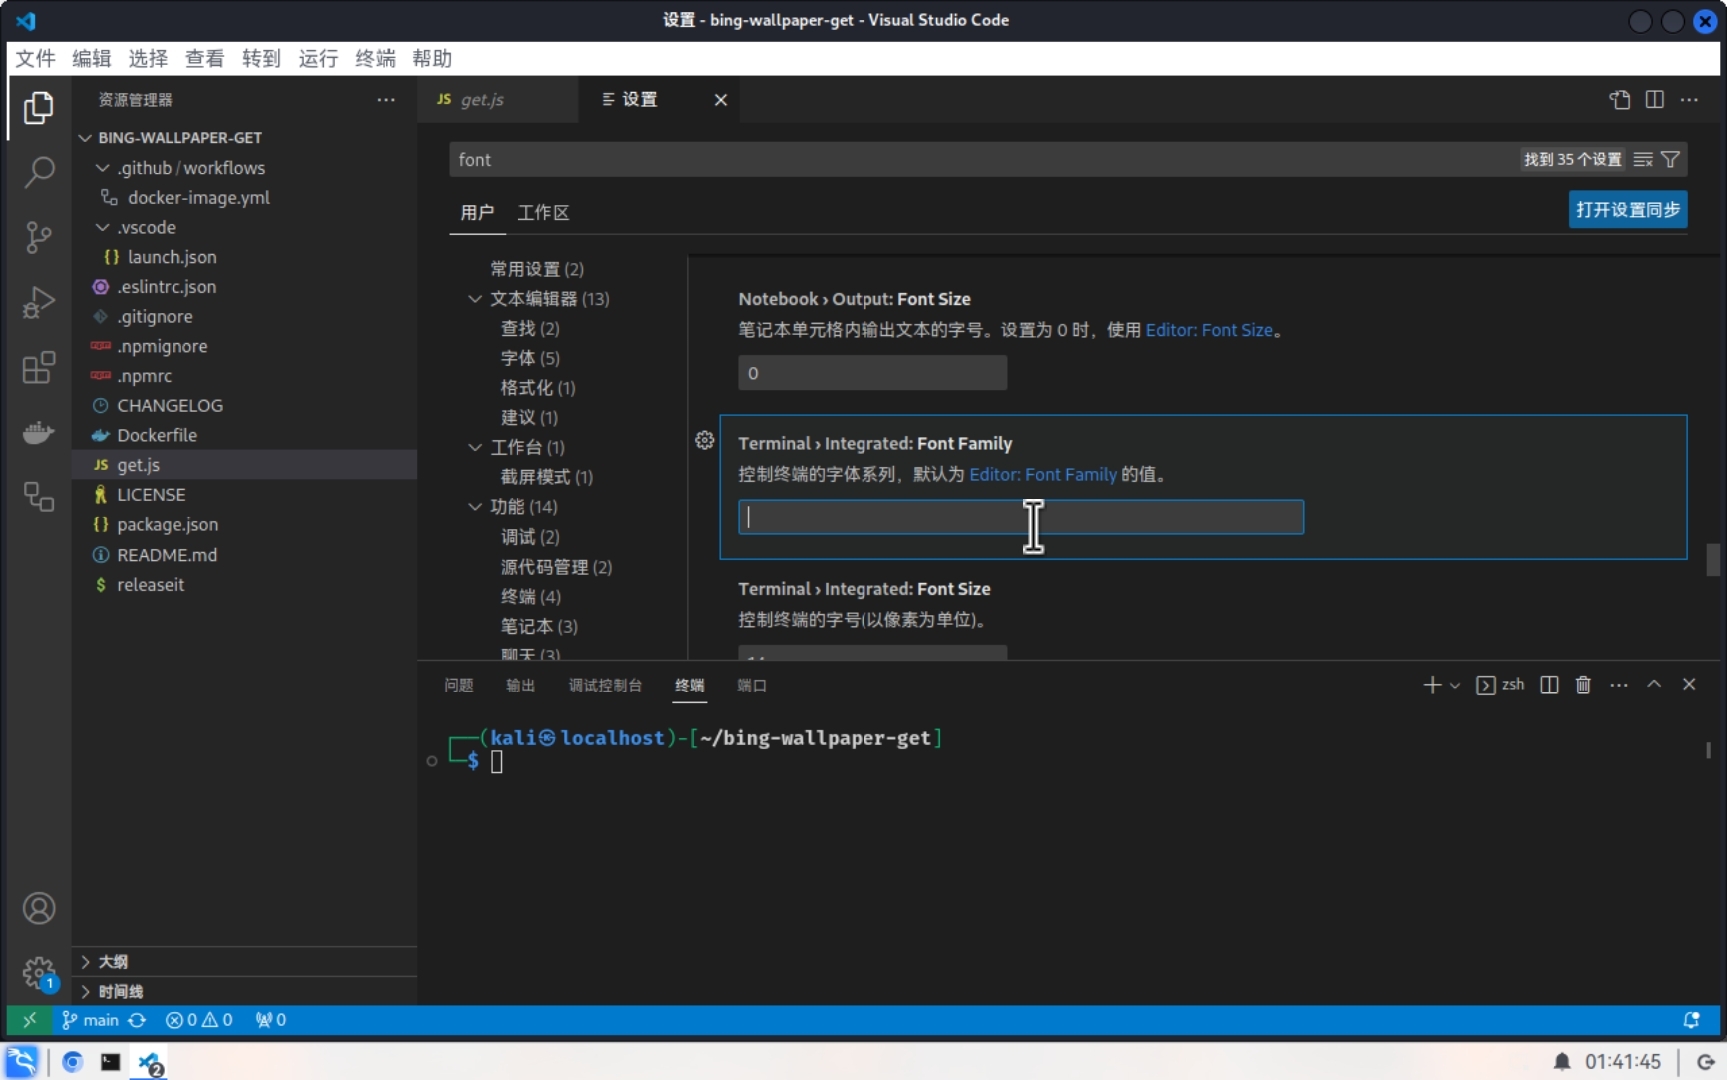Kill the terminal with trash icon
Screen dimensions: 1727x1080
coord(1583,685)
